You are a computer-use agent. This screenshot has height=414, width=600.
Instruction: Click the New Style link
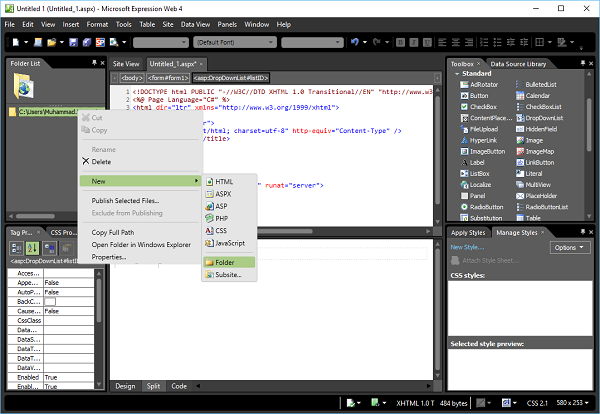467,247
